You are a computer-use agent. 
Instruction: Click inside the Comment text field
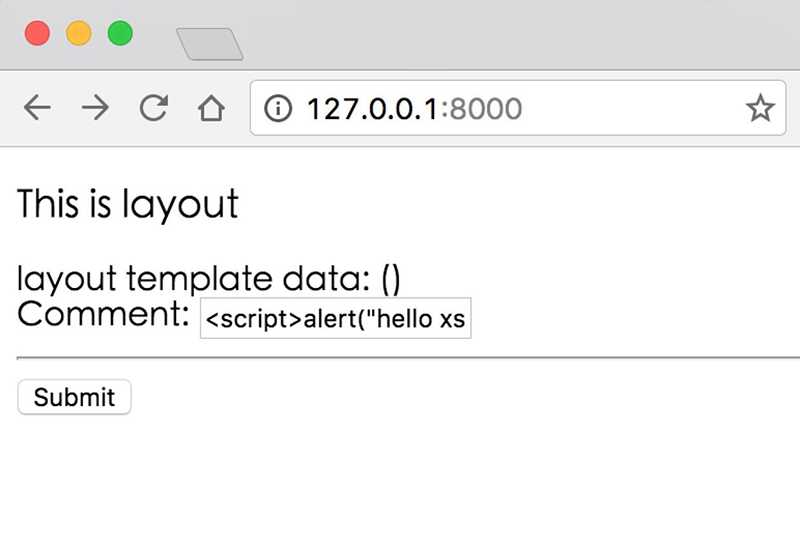[336, 319]
